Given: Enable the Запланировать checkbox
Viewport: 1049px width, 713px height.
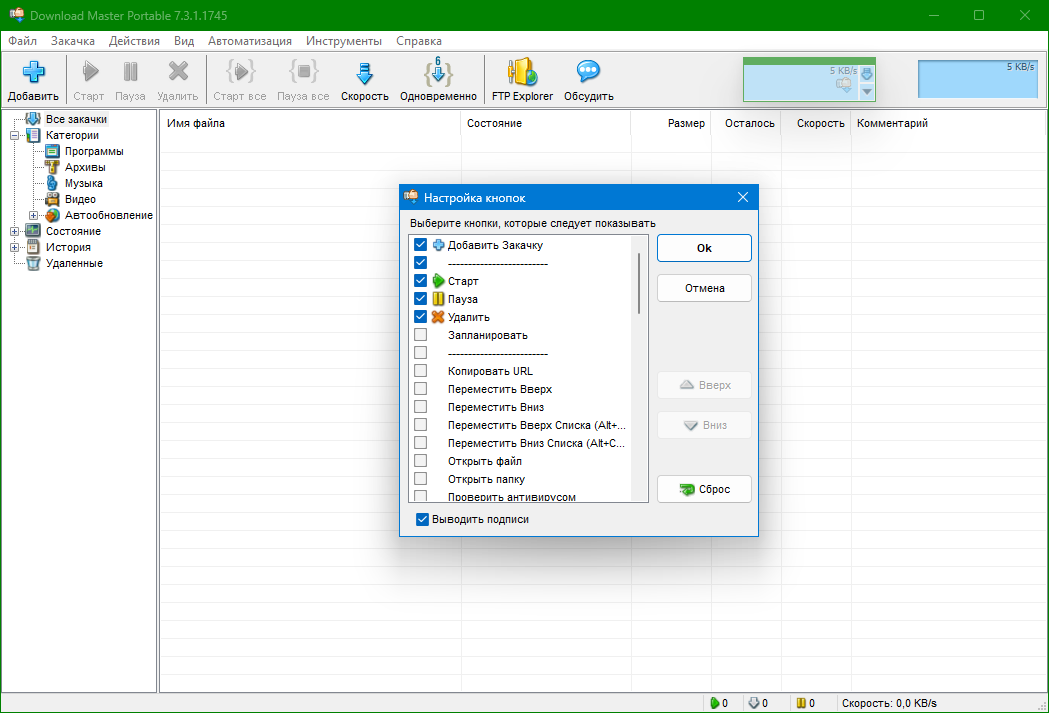Looking at the screenshot, I should (421, 335).
